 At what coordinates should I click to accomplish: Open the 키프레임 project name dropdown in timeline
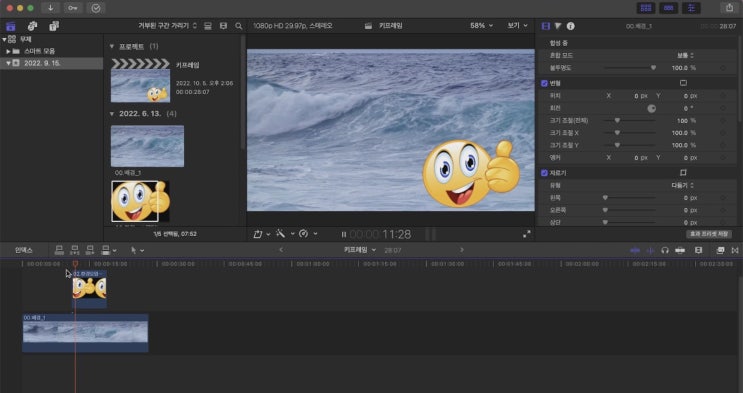click(360, 250)
